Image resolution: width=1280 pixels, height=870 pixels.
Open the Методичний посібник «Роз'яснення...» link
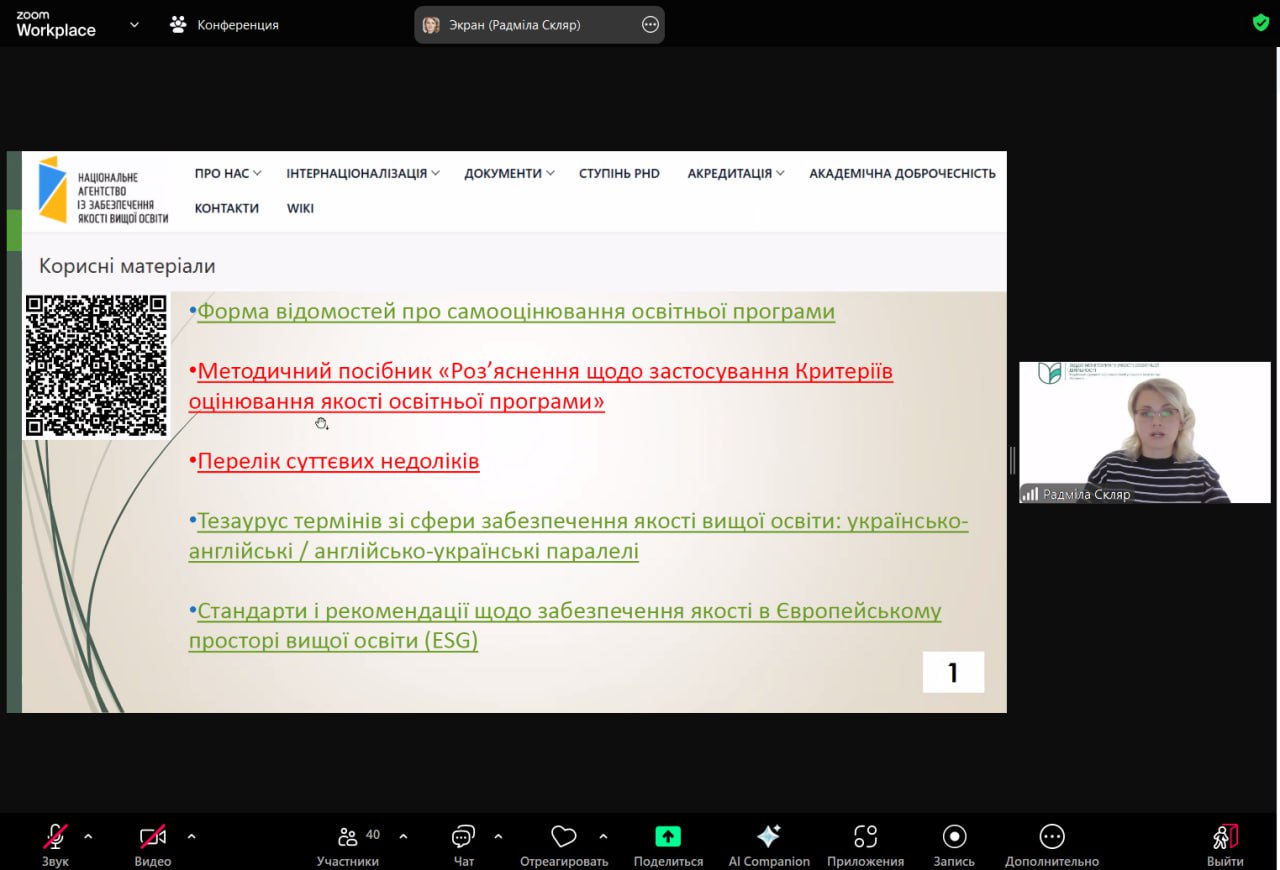point(541,386)
